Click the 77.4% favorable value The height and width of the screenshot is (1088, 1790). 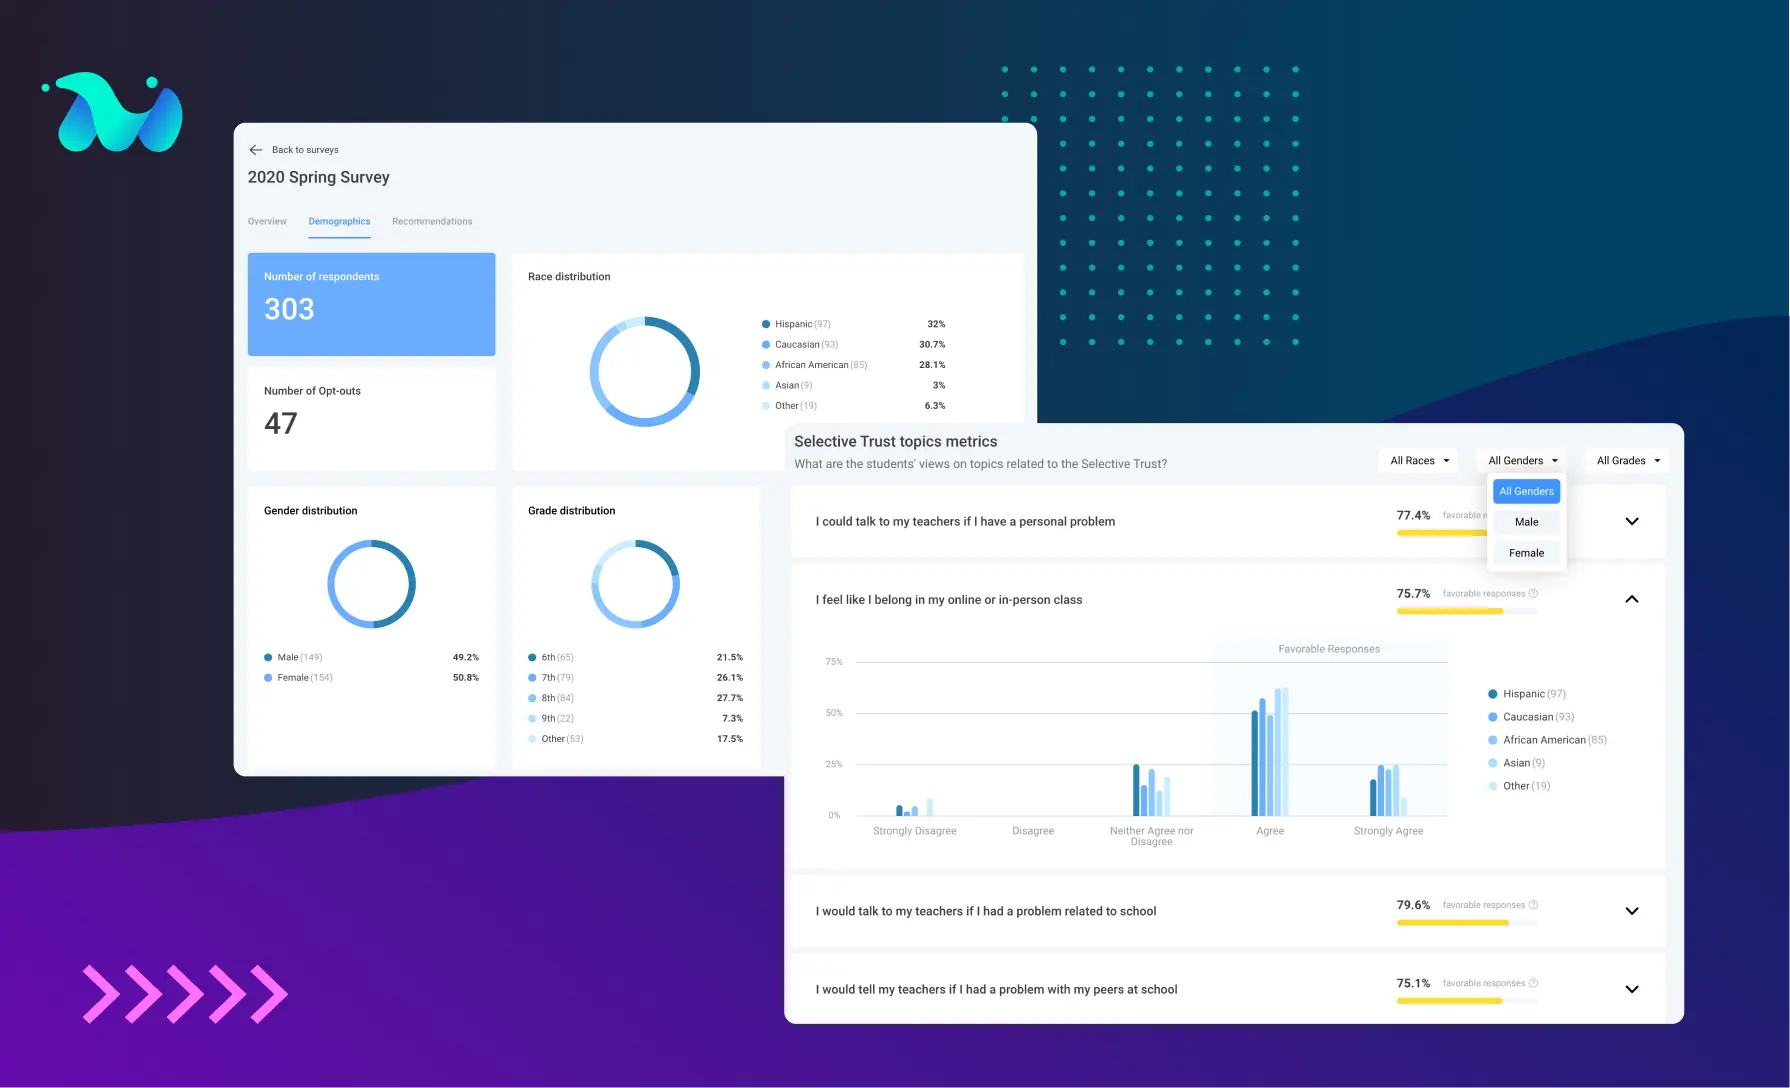click(1413, 515)
